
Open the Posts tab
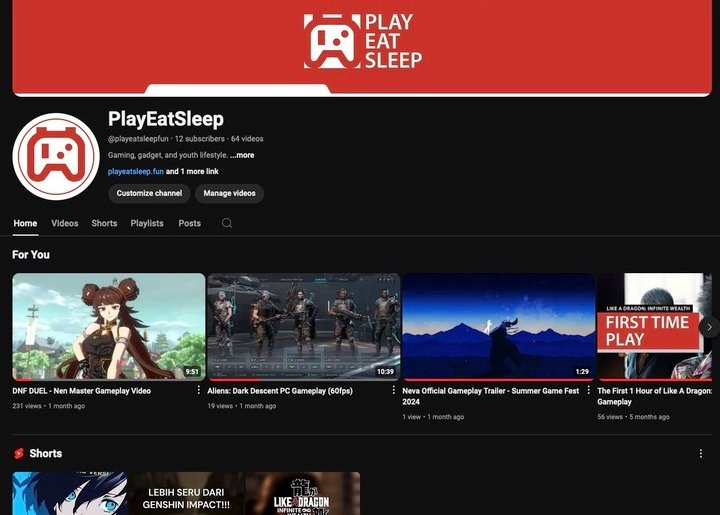tap(190, 224)
